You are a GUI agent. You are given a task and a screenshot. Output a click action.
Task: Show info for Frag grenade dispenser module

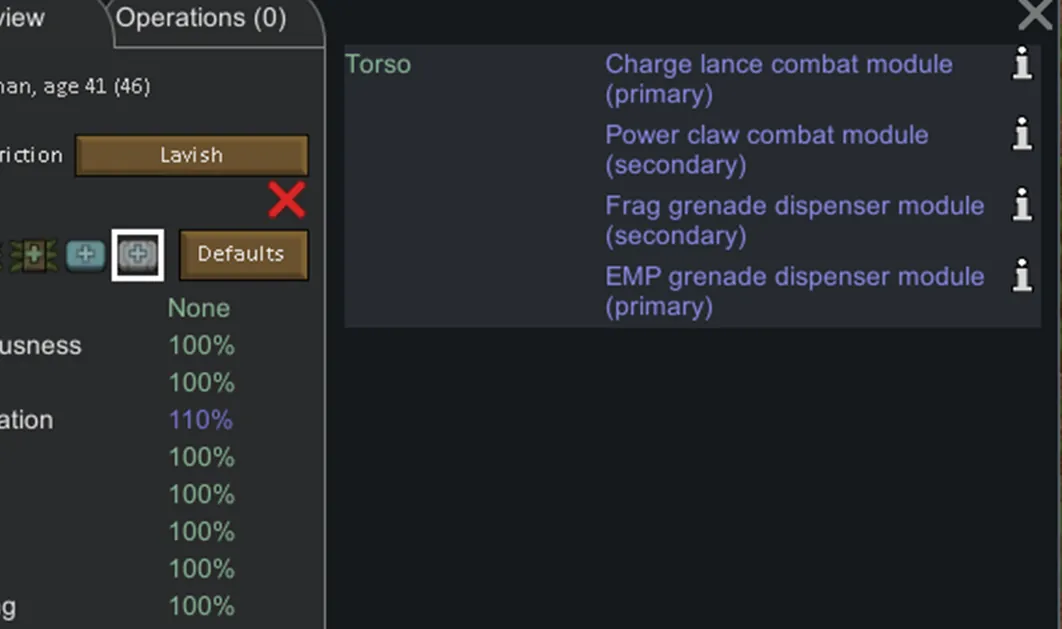point(1021,205)
